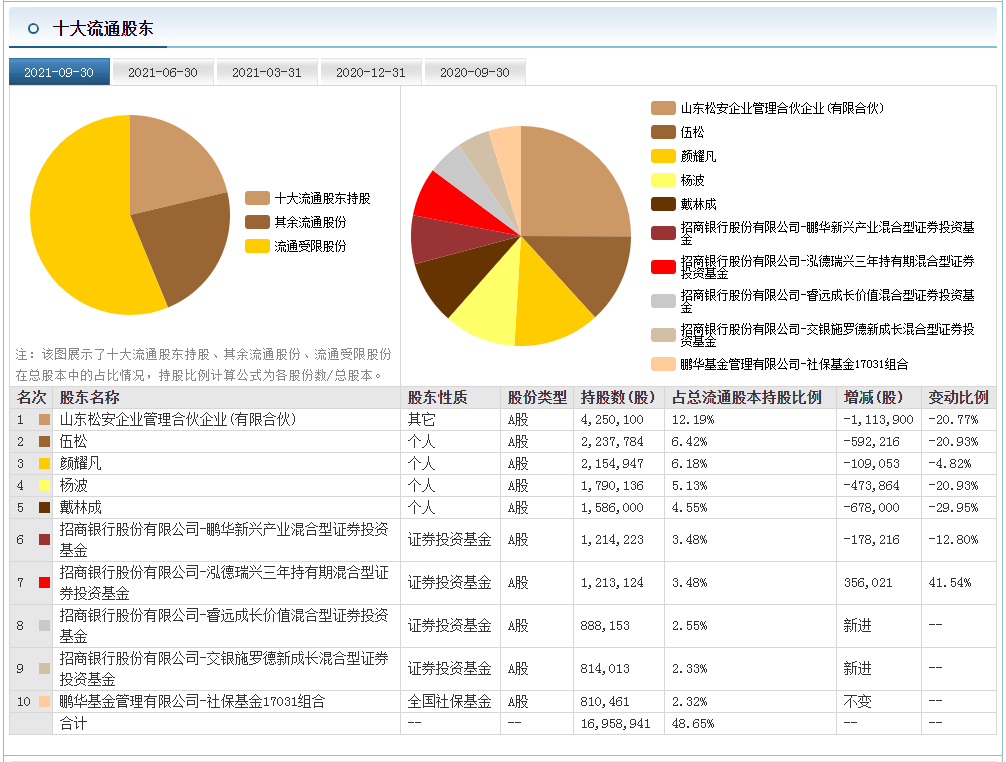View the 2020-12-31 tab
This screenshot has height=762, width=1006.
[371, 73]
